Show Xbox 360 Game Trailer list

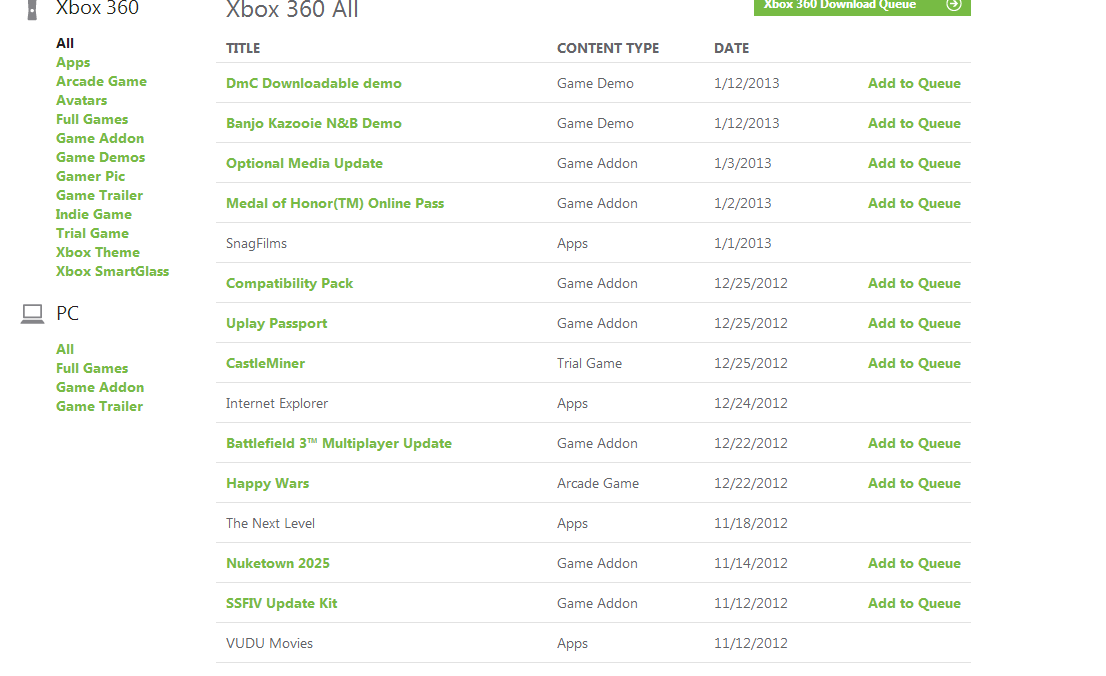[99, 195]
